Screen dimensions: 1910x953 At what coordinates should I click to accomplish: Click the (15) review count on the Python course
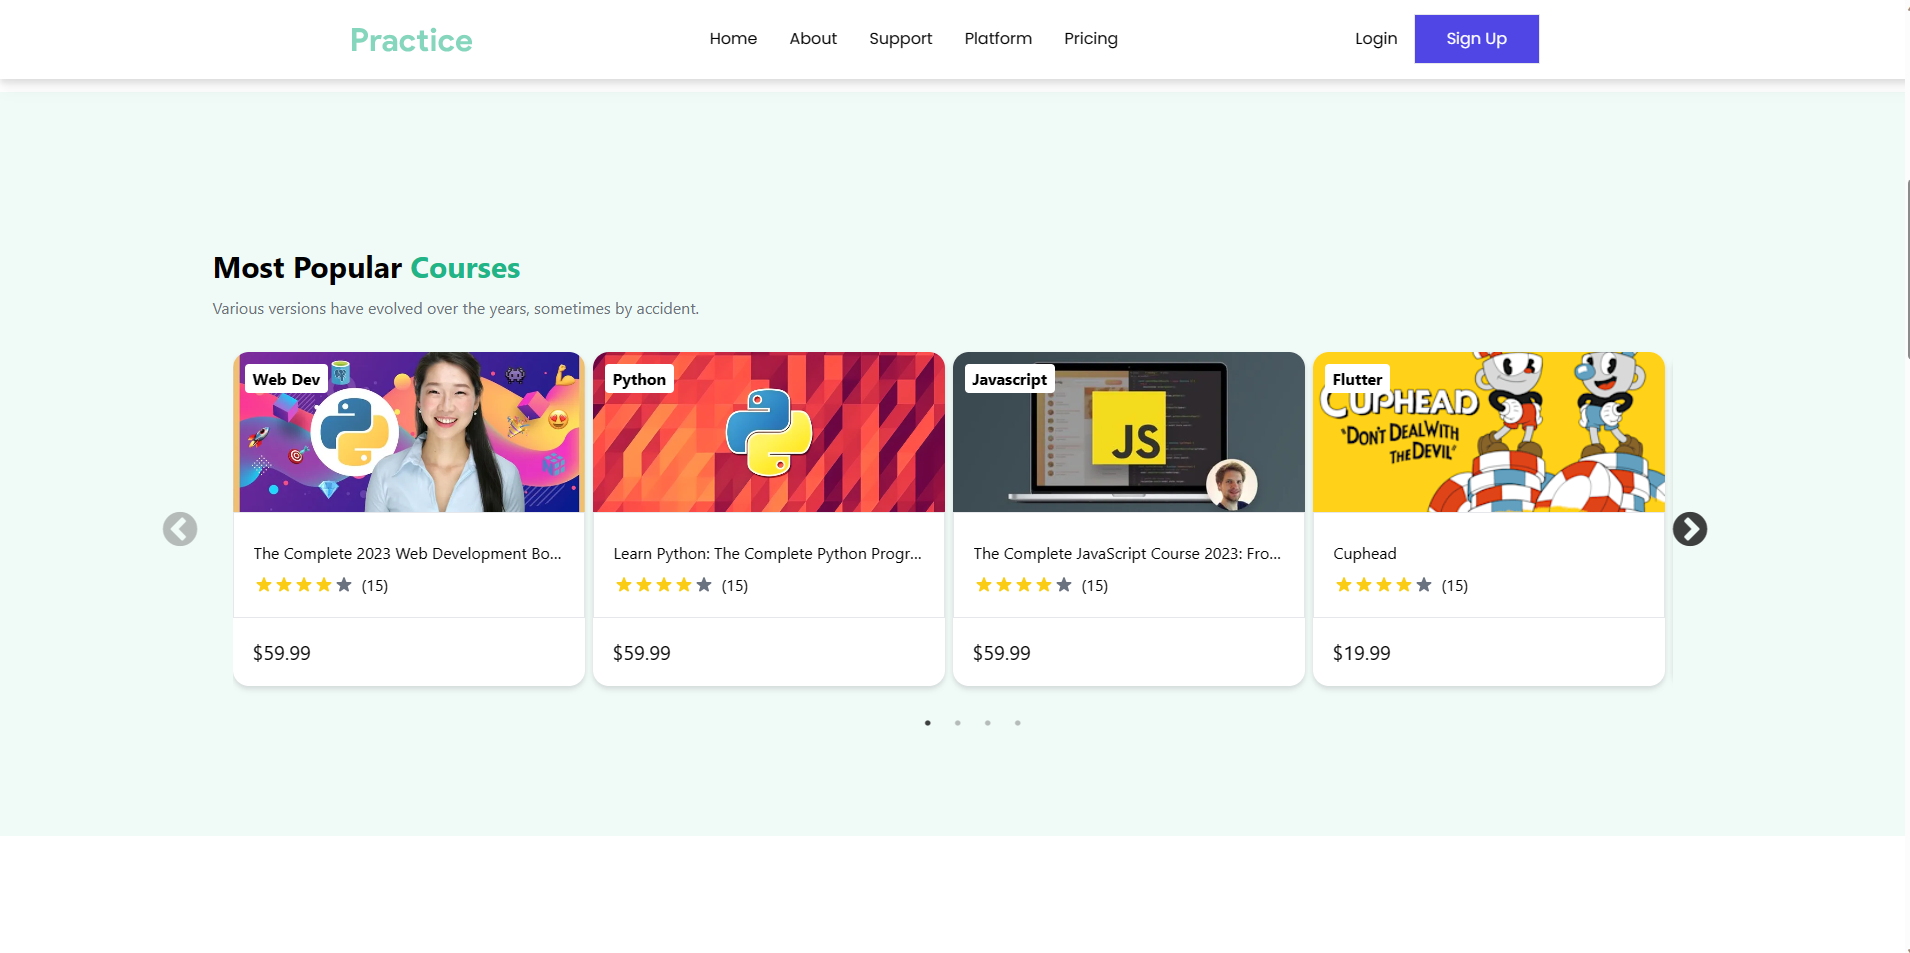(734, 585)
